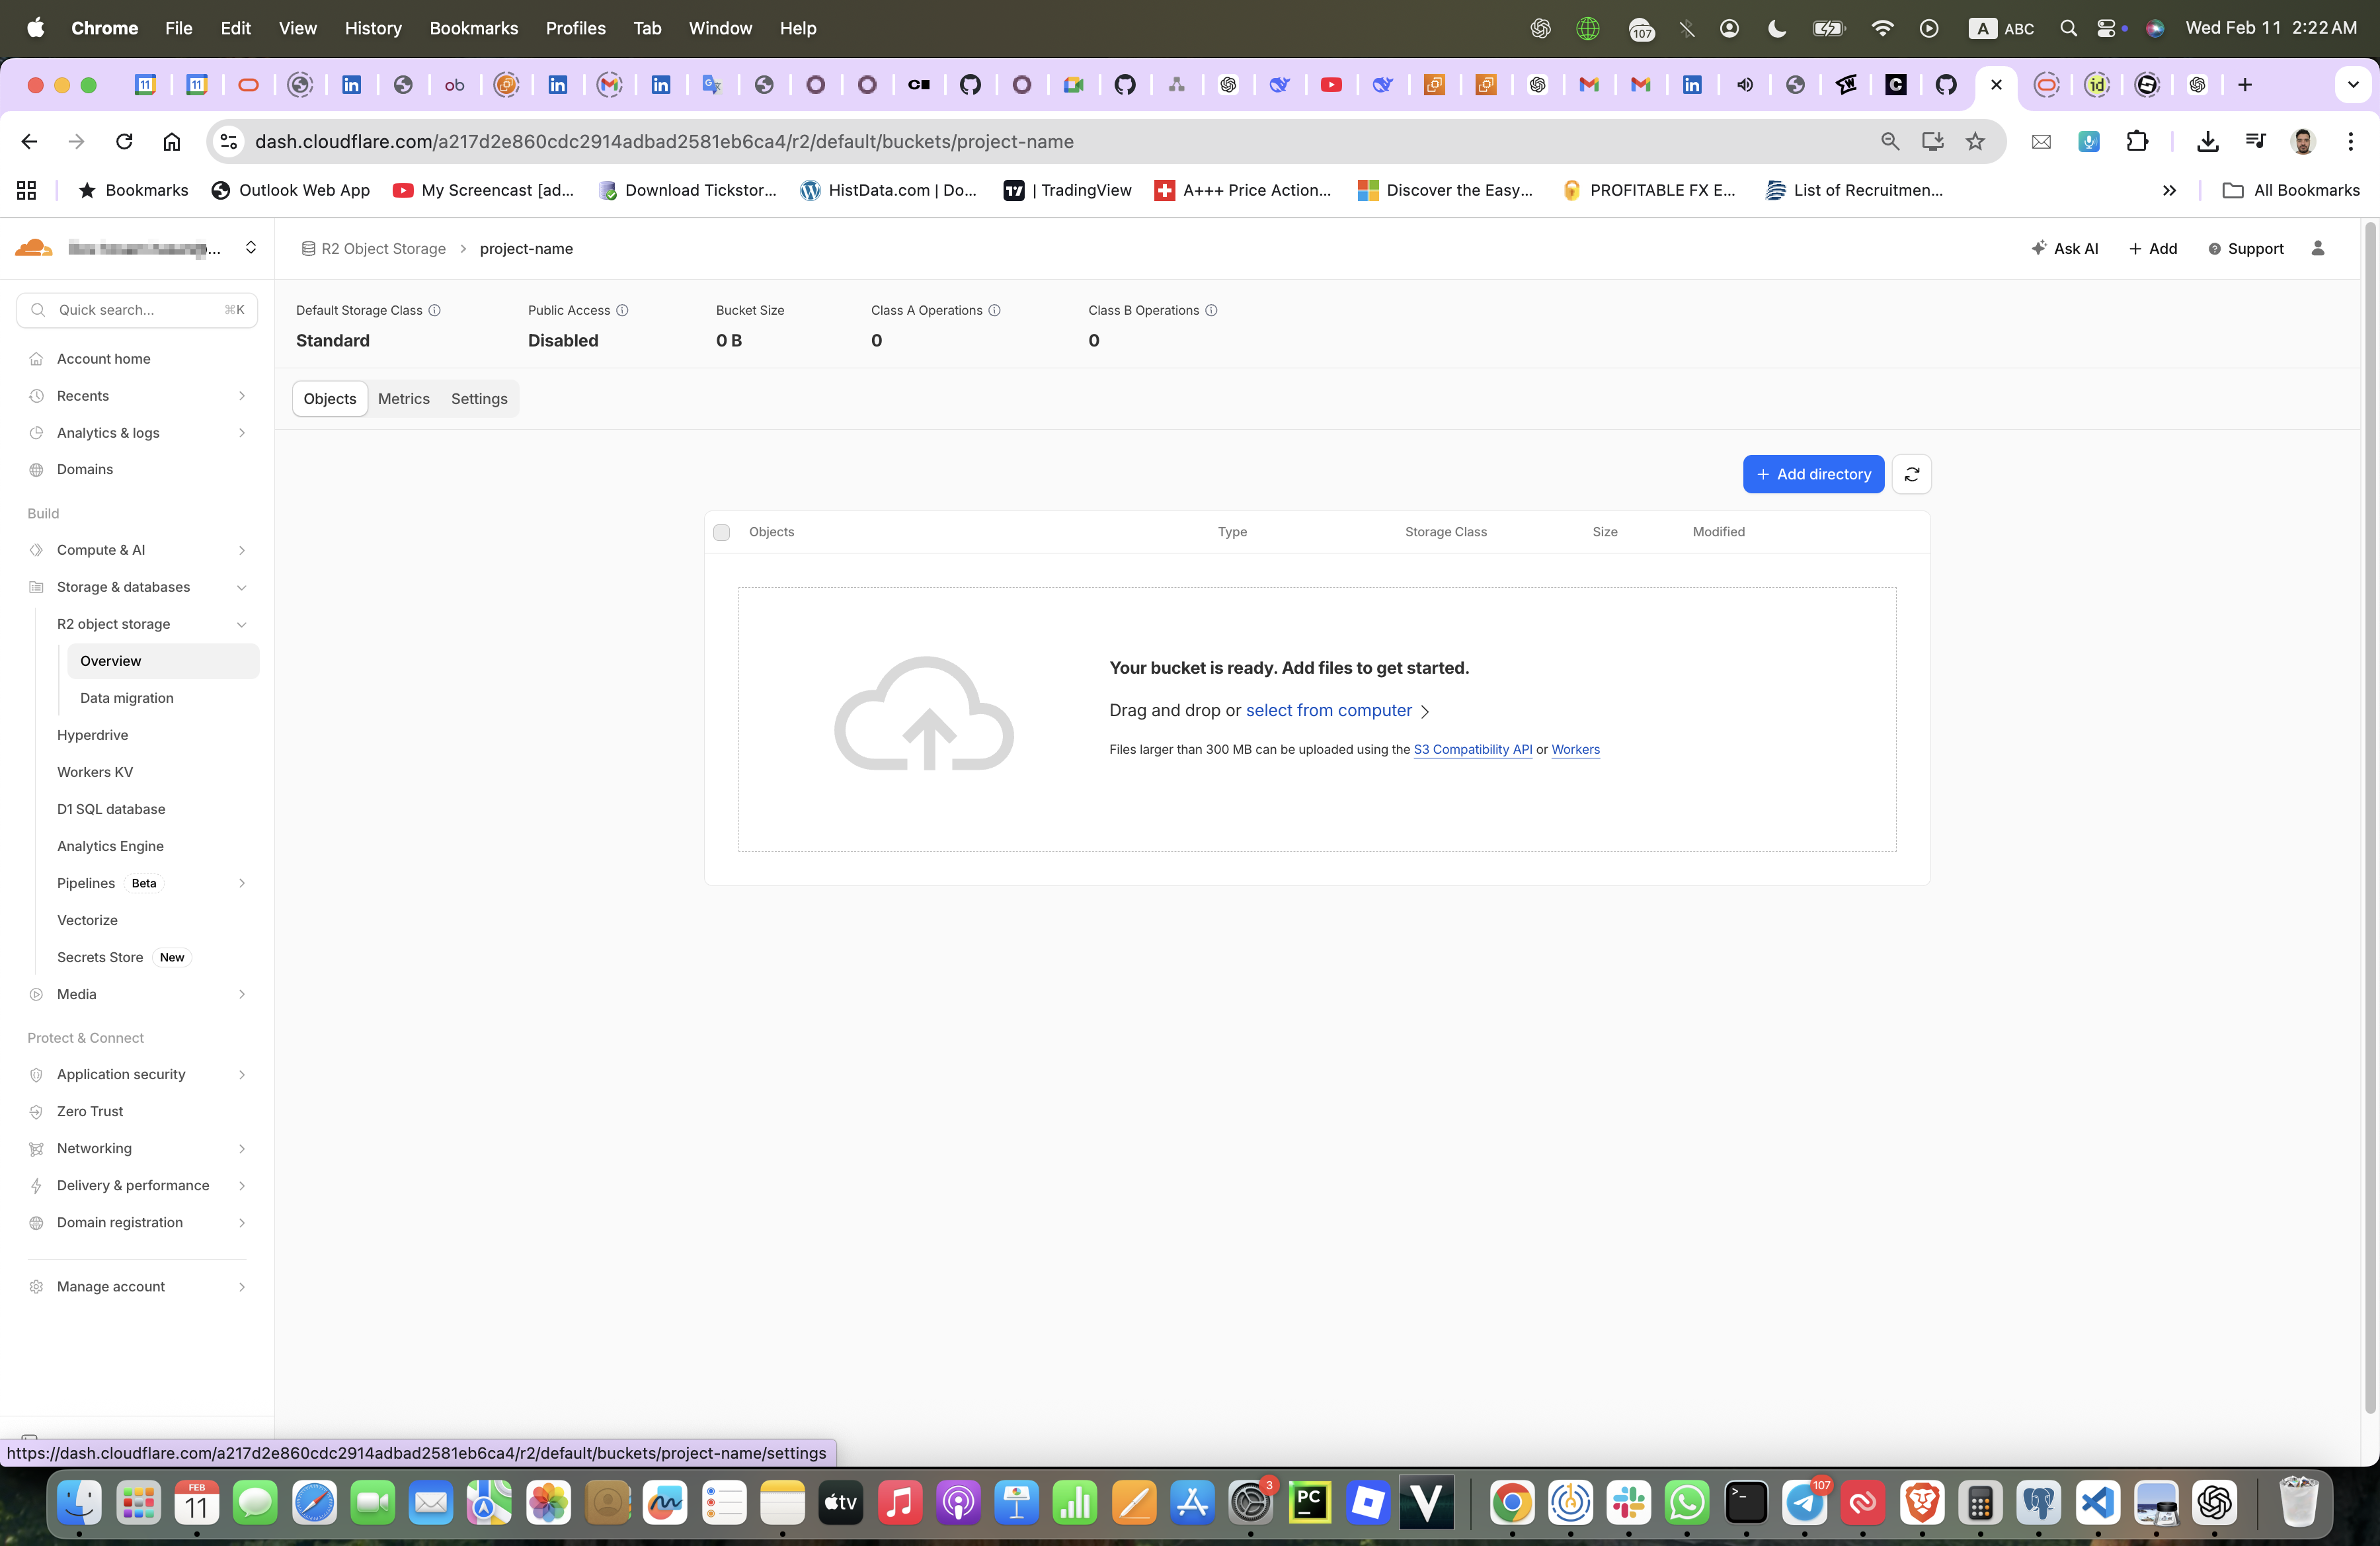The image size is (2380, 1546).
Task: Open the account switcher dropdown
Action: [x=251, y=248]
